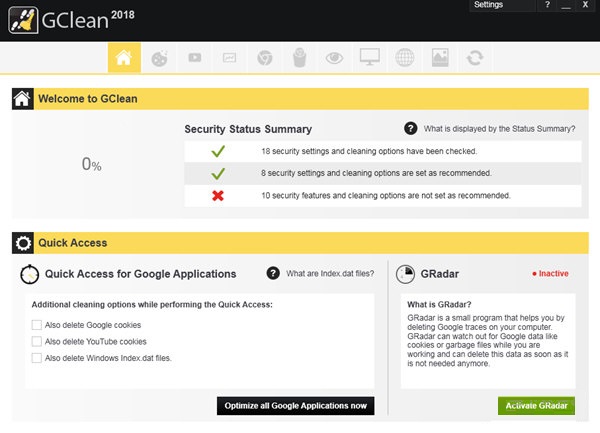Check Also delete YouTube cookies
This screenshot has height=433, width=600.
pos(37,341)
